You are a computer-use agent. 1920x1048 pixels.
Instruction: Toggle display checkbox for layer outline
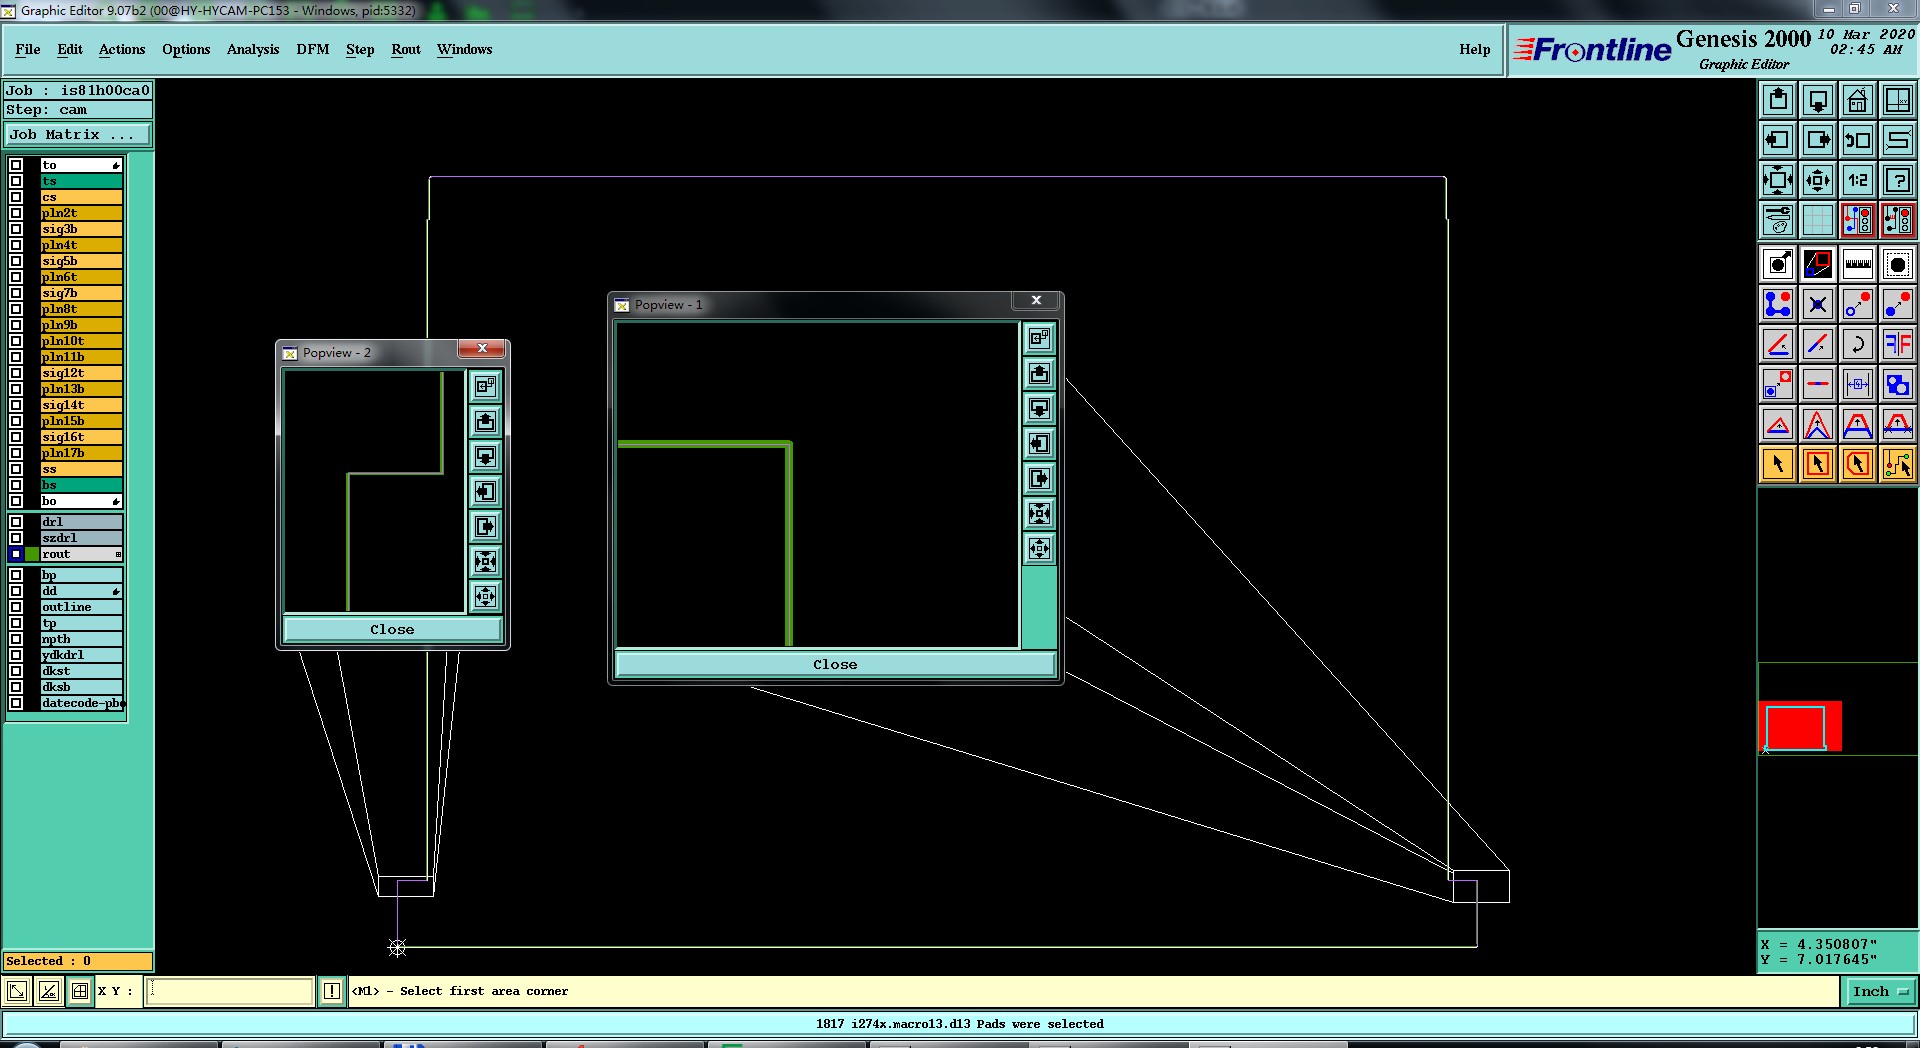click(x=16, y=607)
